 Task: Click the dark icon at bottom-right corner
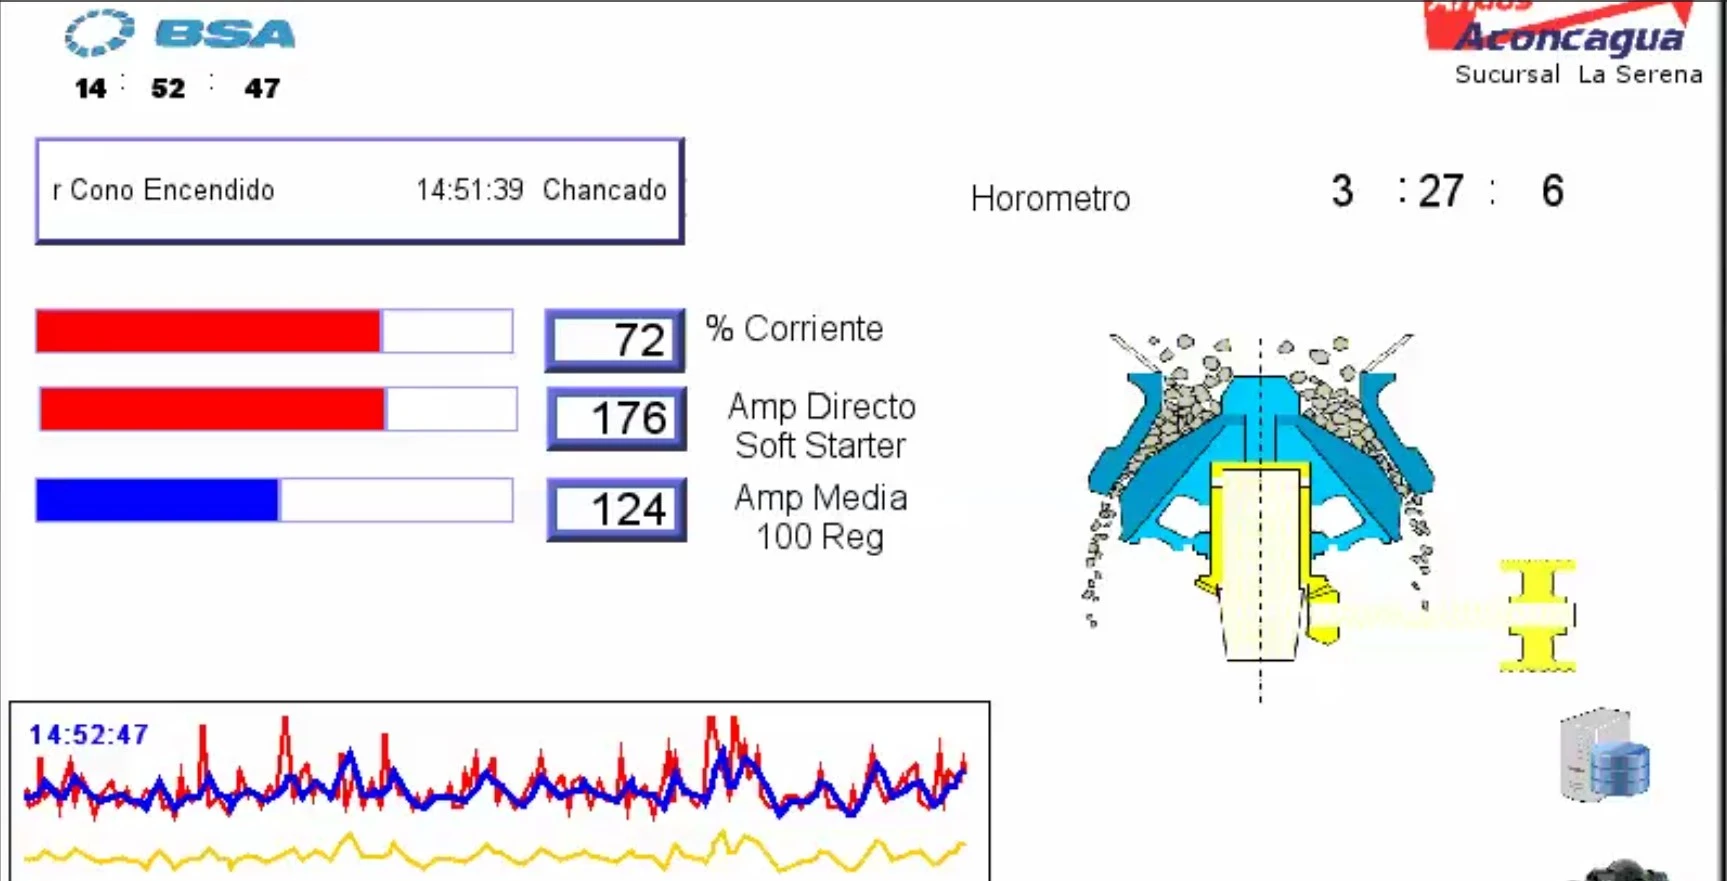click(1625, 871)
